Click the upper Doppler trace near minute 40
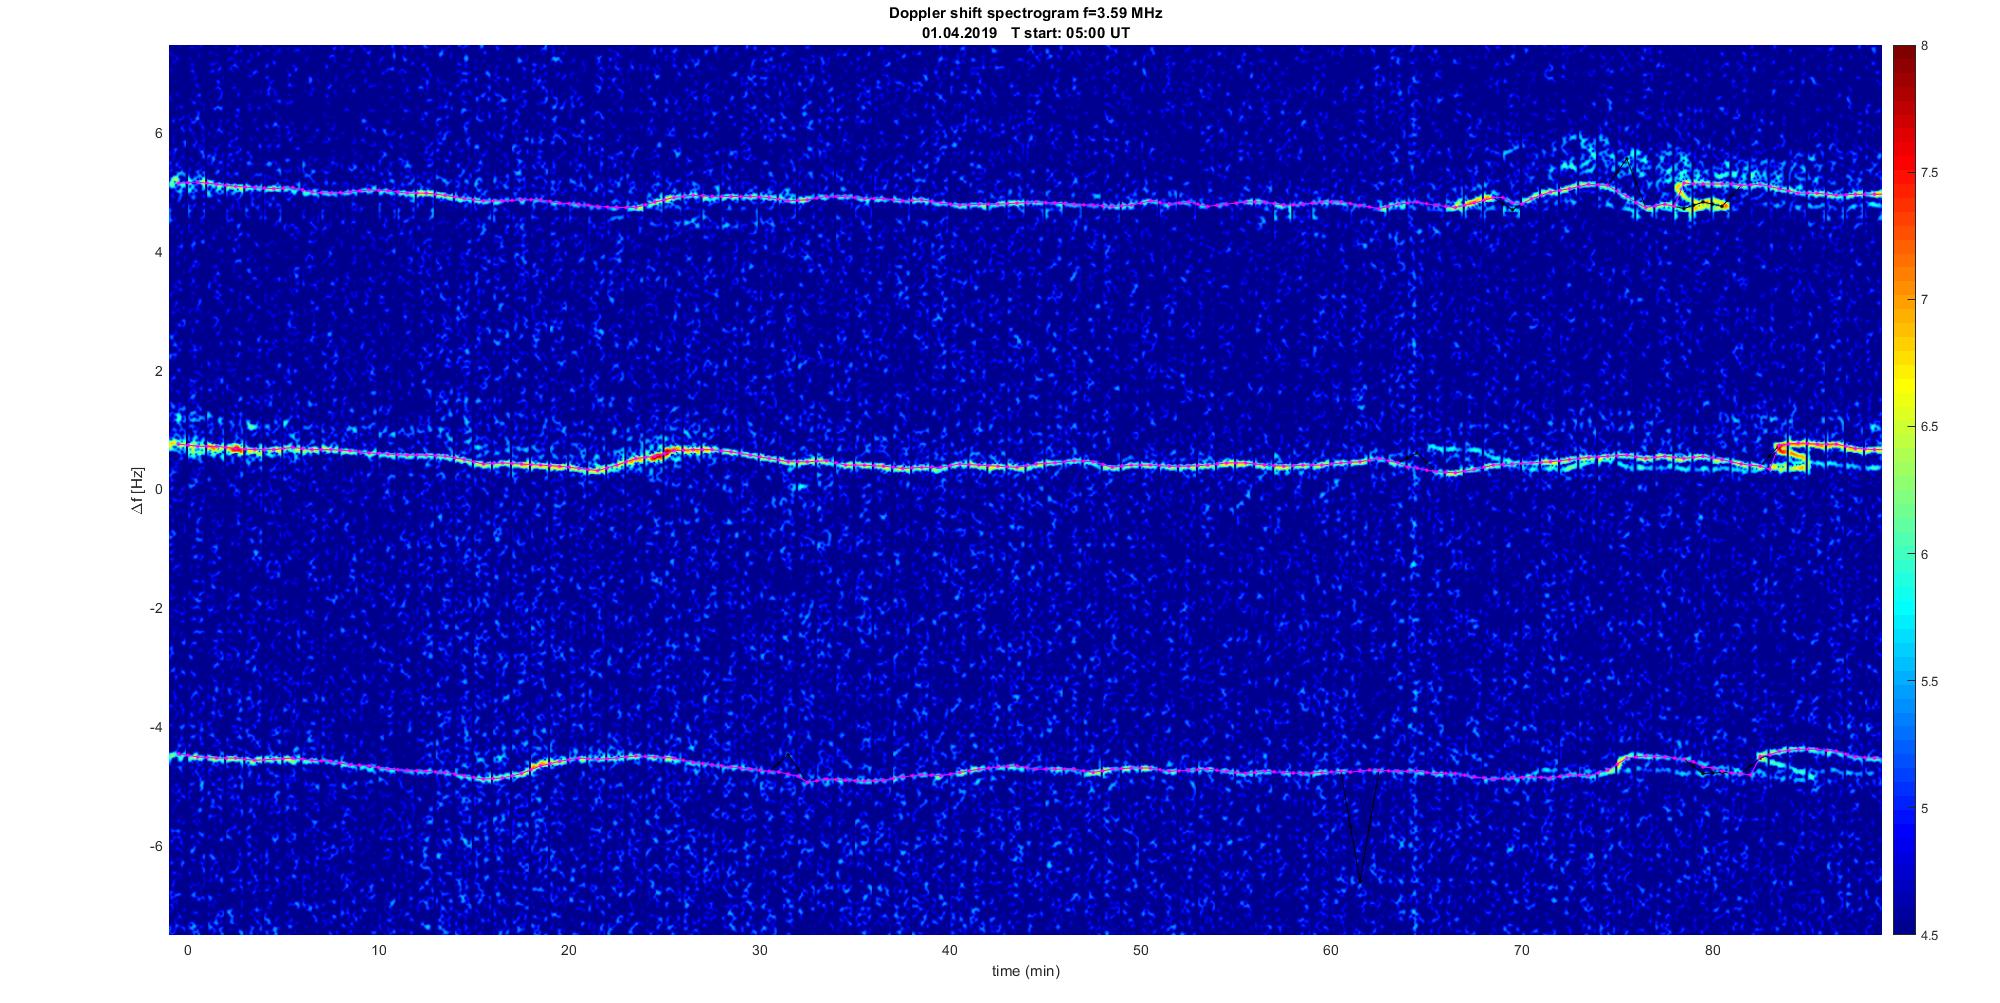The height and width of the screenshot is (1003, 2000). (x=950, y=204)
